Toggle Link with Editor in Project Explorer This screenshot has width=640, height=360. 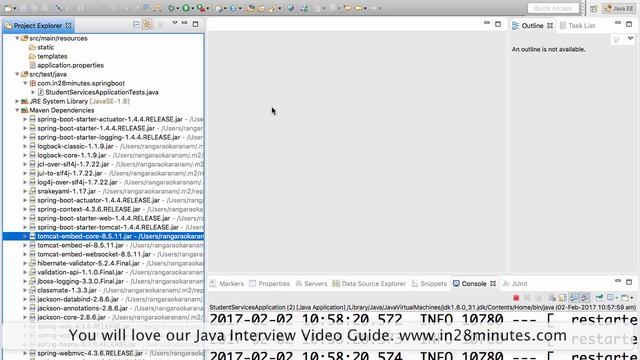click(147, 25)
